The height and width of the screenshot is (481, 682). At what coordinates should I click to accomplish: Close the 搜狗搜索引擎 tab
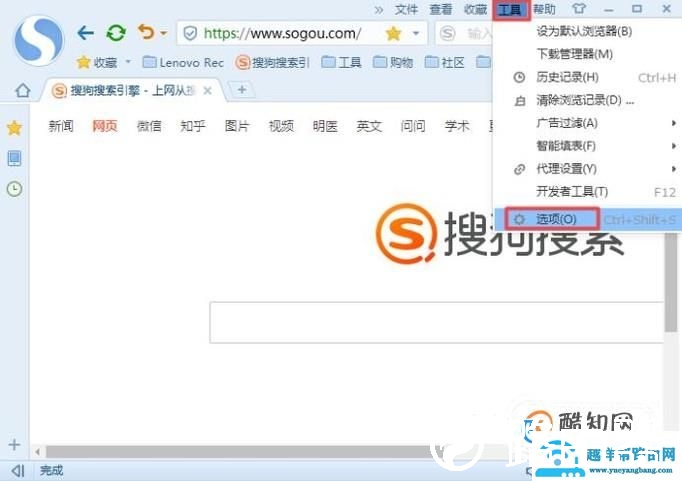coord(207,90)
